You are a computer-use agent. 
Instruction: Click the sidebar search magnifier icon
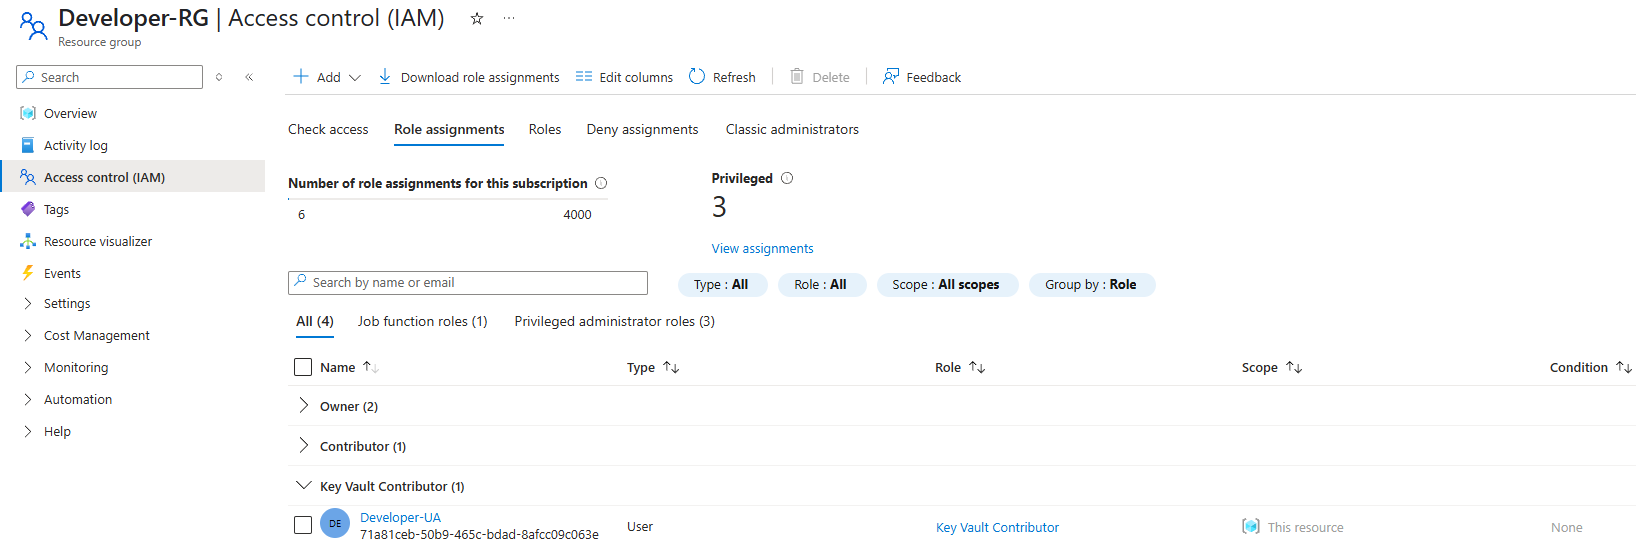(29, 77)
